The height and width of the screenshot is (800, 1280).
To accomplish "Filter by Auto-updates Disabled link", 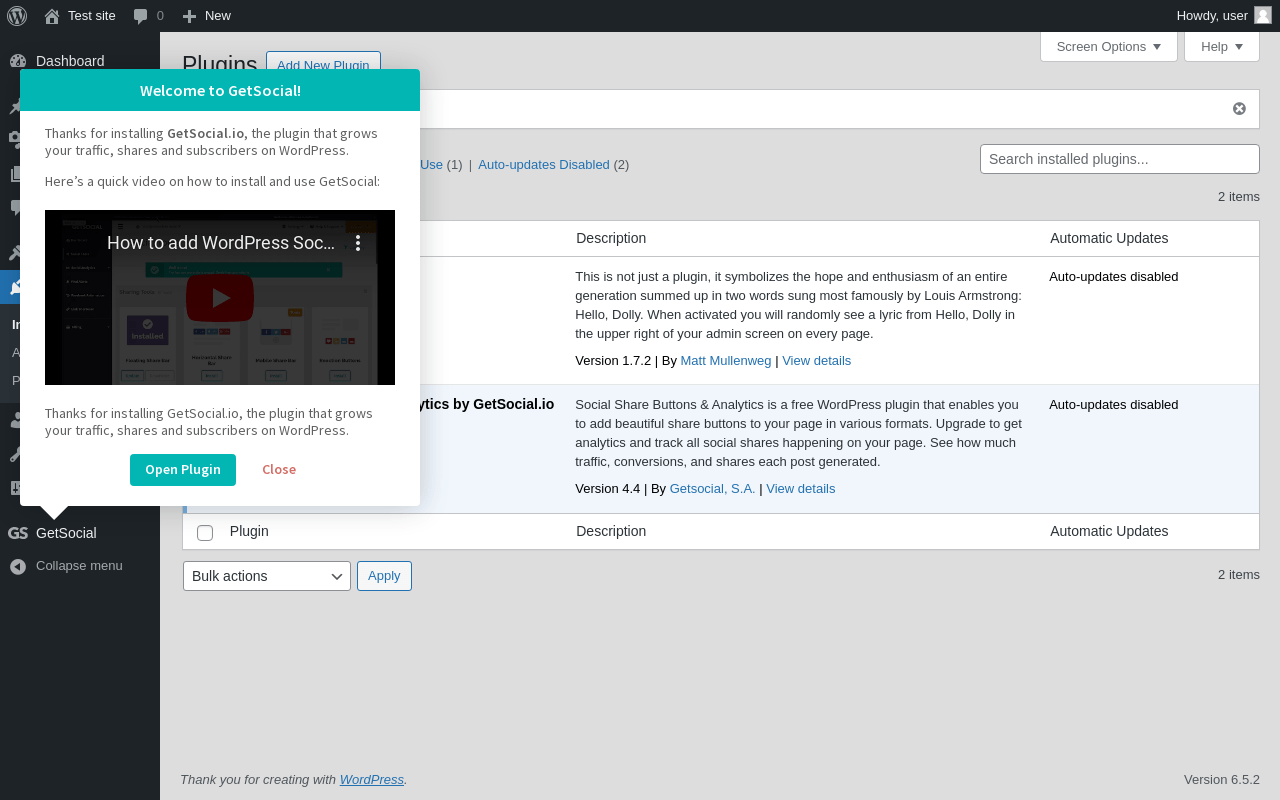I will tap(544, 165).
